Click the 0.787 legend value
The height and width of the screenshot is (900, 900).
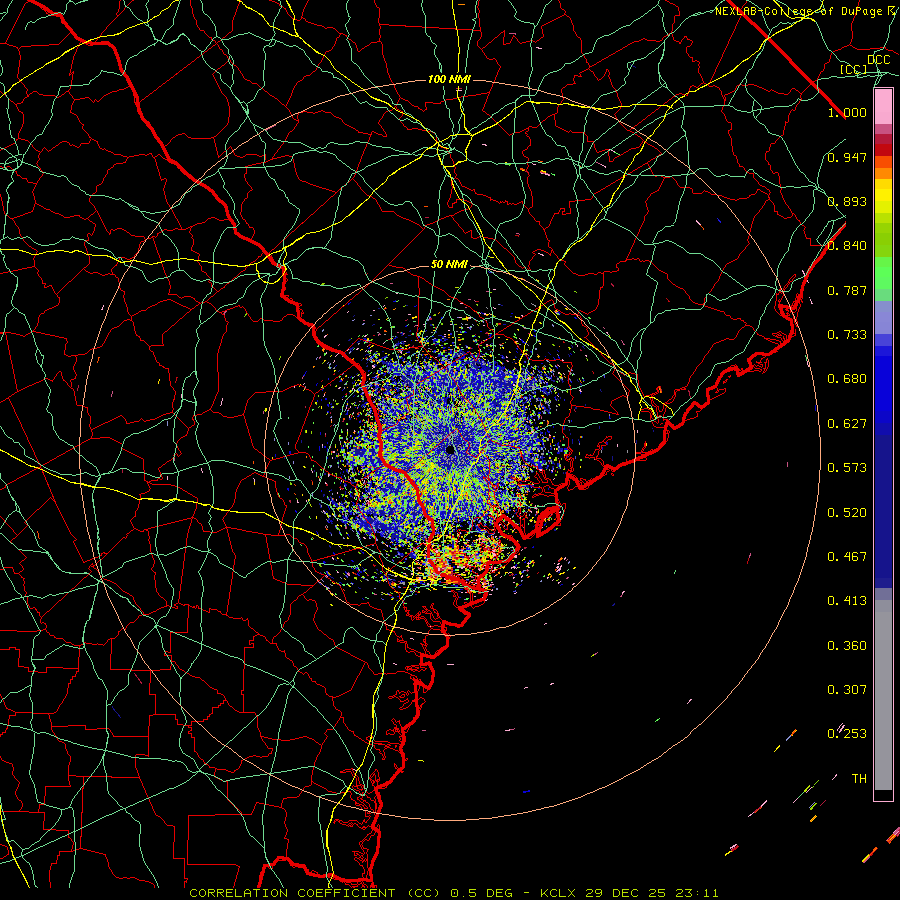tap(847, 290)
